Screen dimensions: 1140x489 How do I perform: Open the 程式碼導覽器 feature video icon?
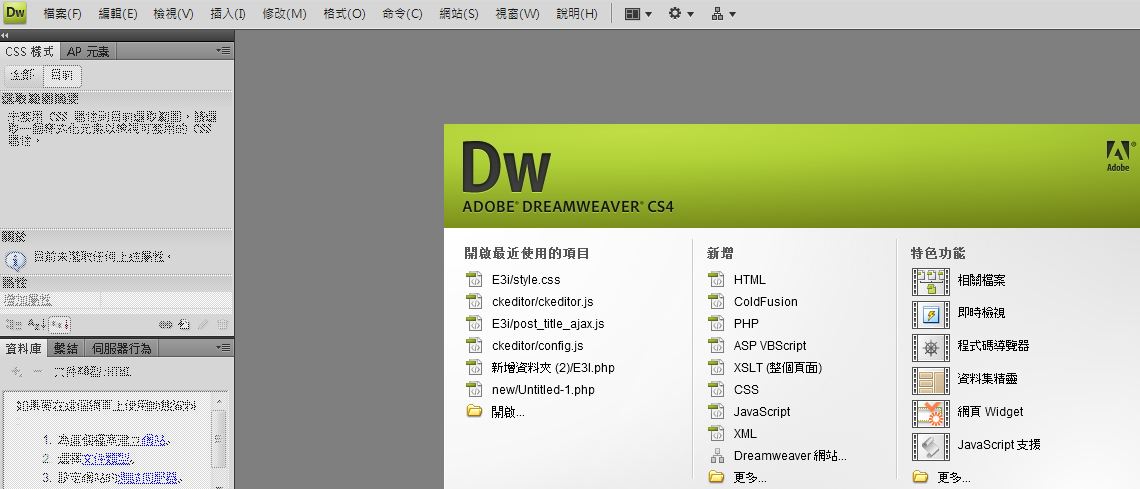click(931, 347)
